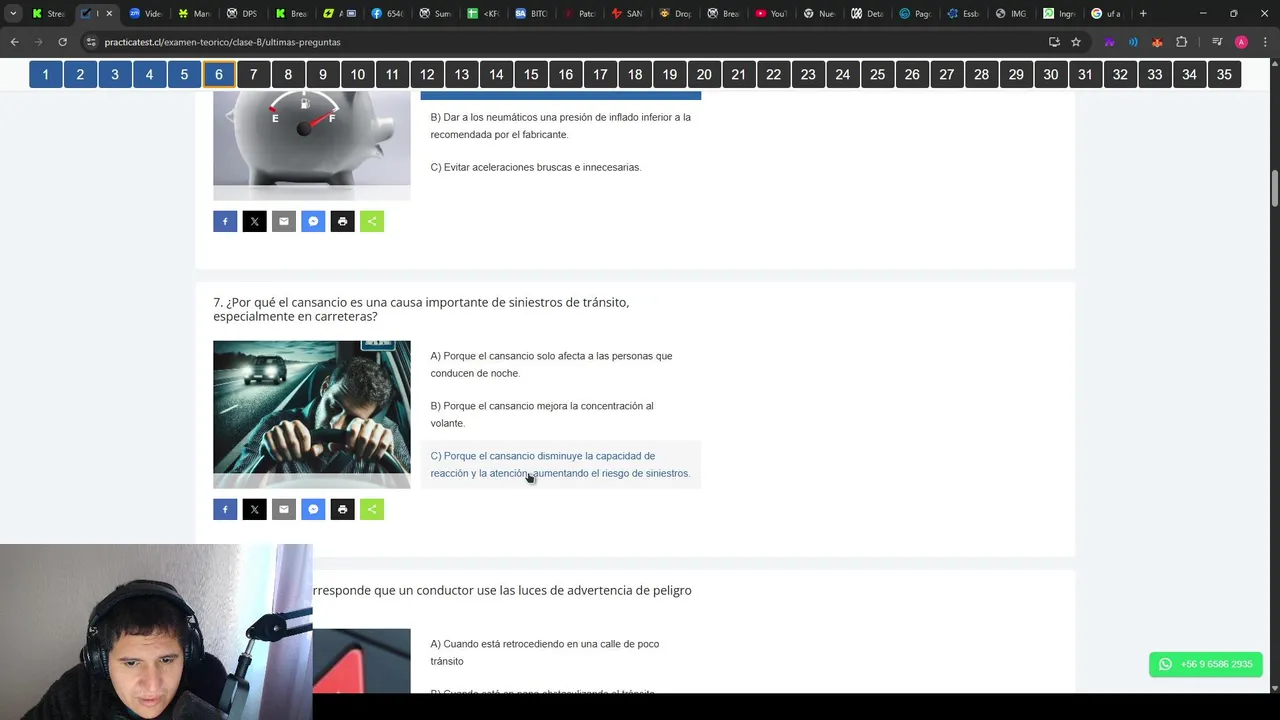Jump to question 8
This screenshot has width=1280, height=720.
[x=288, y=74]
